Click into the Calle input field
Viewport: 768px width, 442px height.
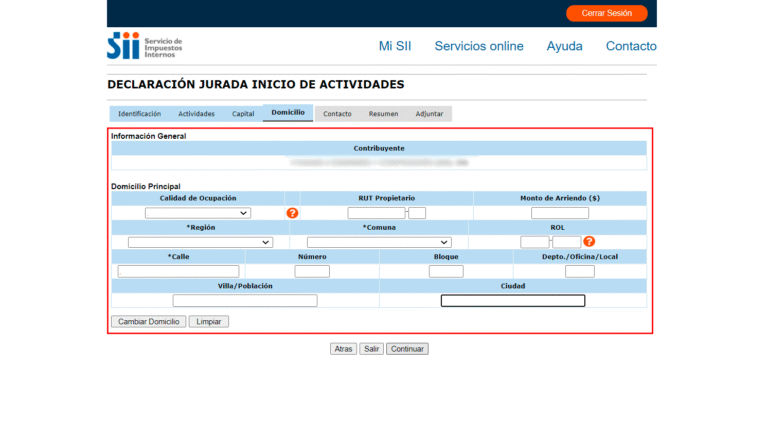[x=178, y=271]
